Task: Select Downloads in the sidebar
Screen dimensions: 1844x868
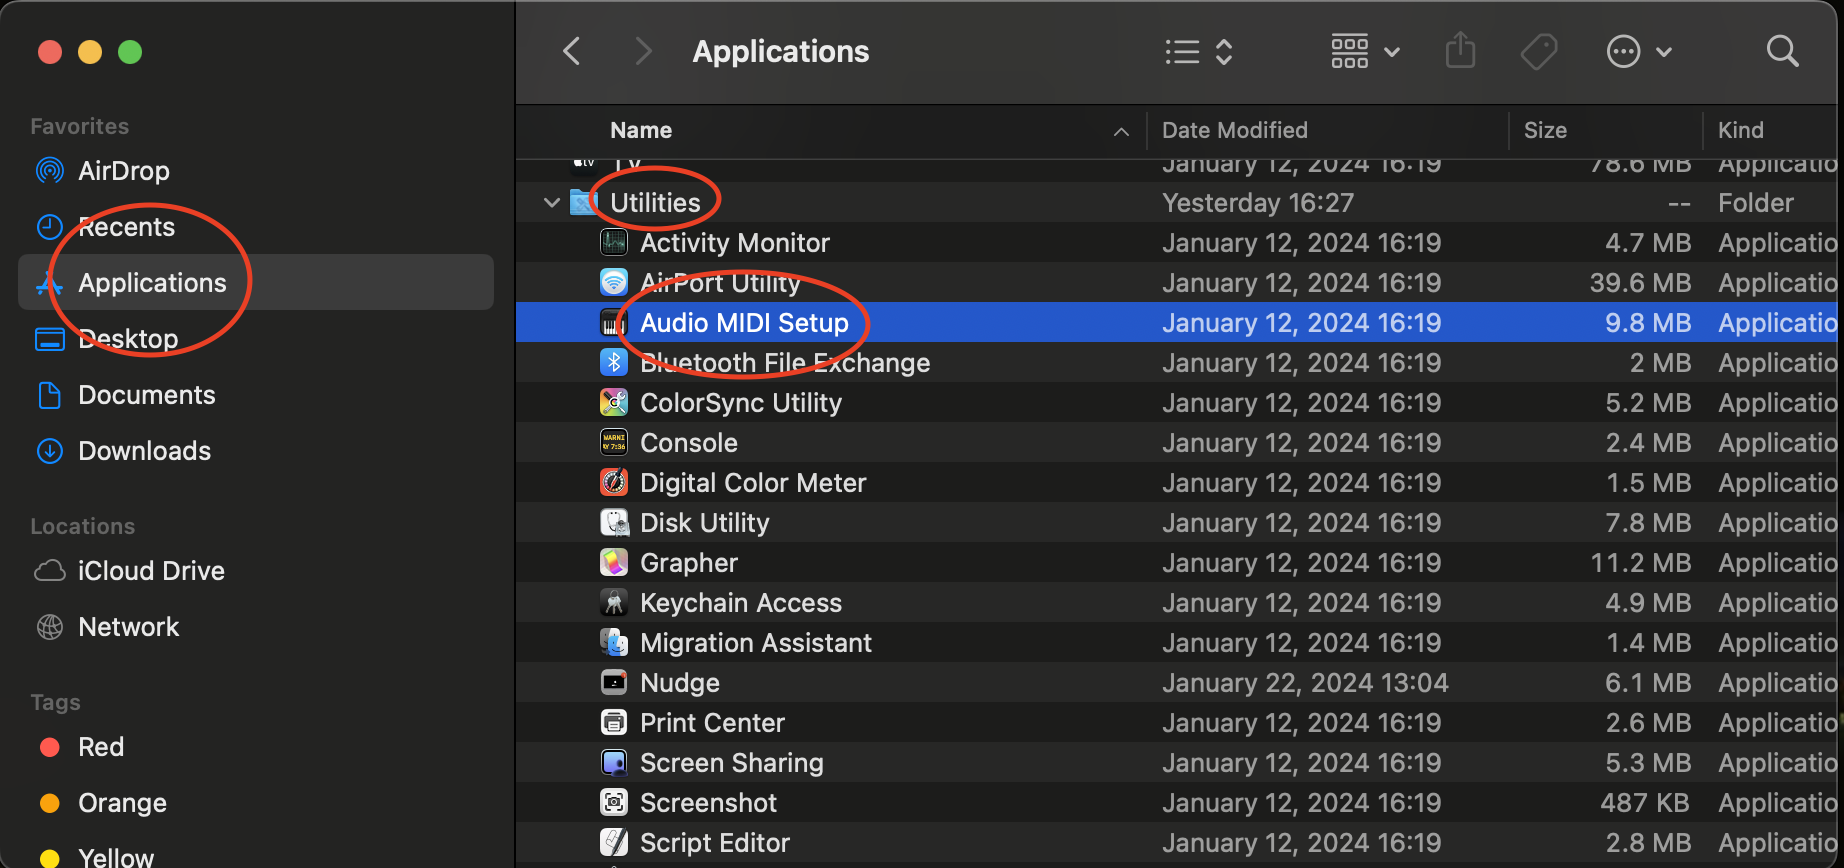Action: click(144, 451)
